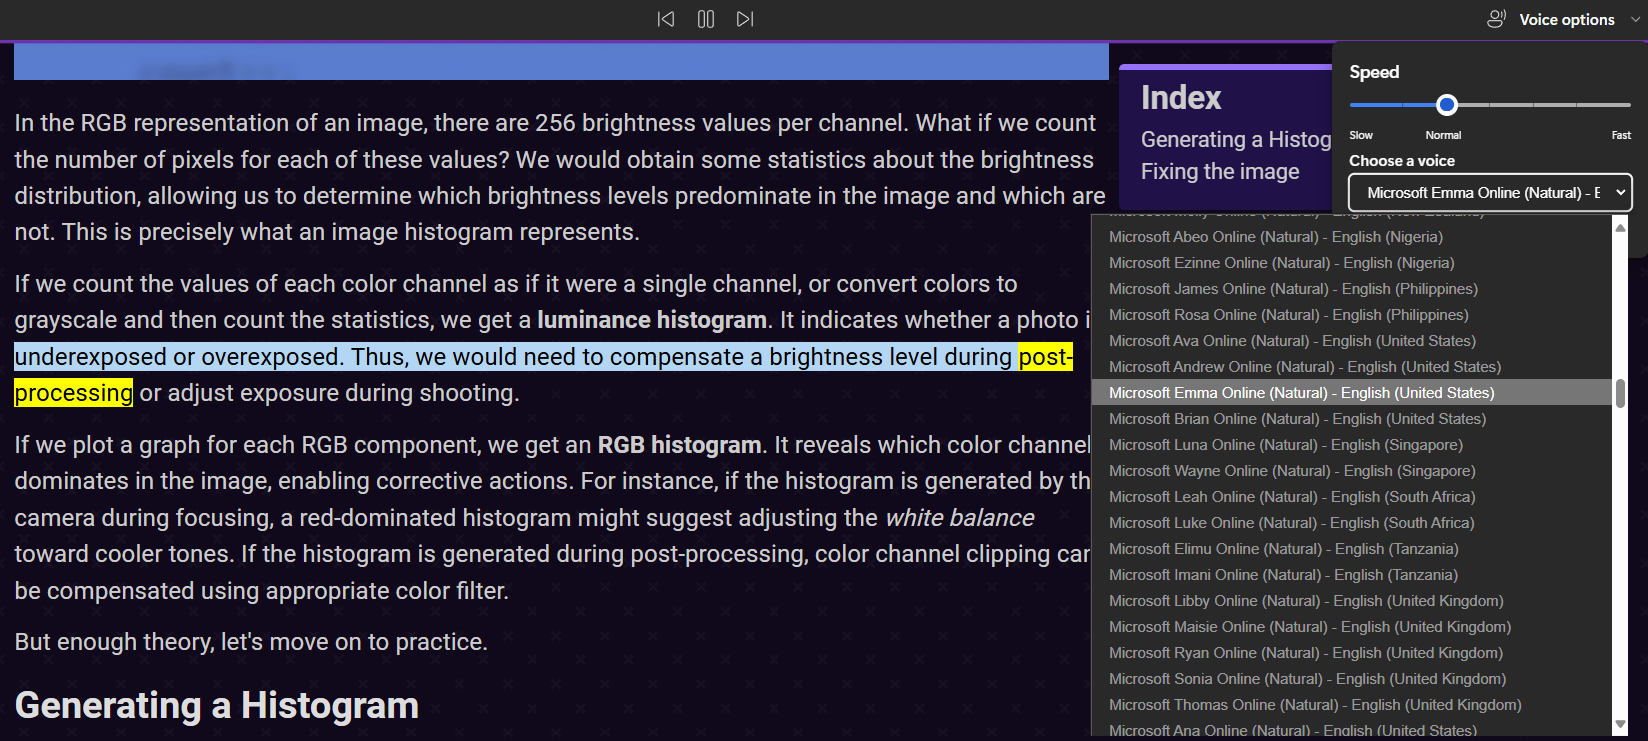Click the Voice options person icon
1648x741 pixels.
(1496, 19)
